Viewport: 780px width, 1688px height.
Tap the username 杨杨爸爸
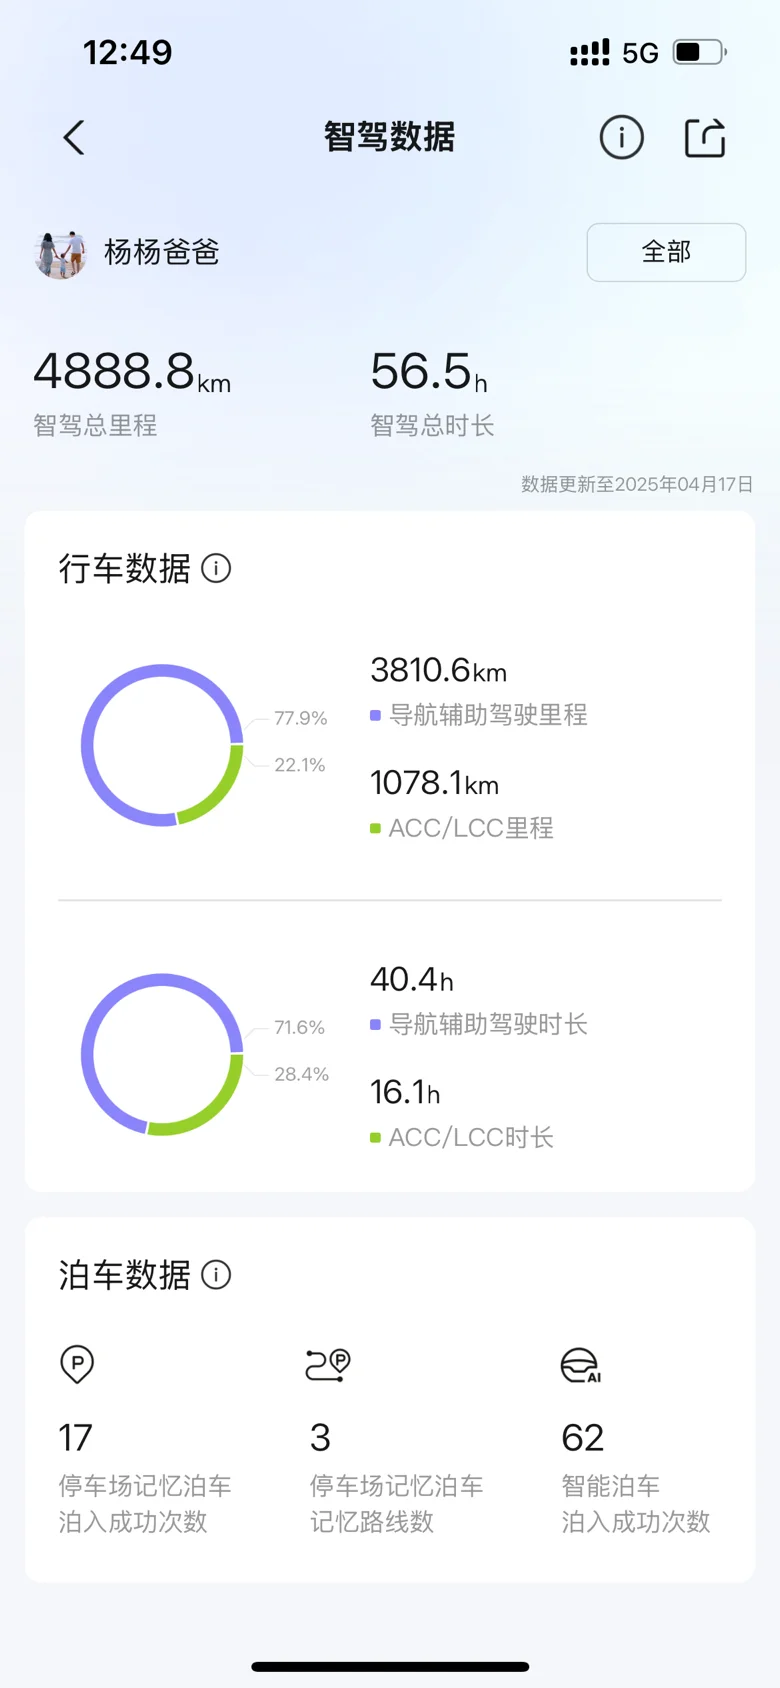pos(162,253)
